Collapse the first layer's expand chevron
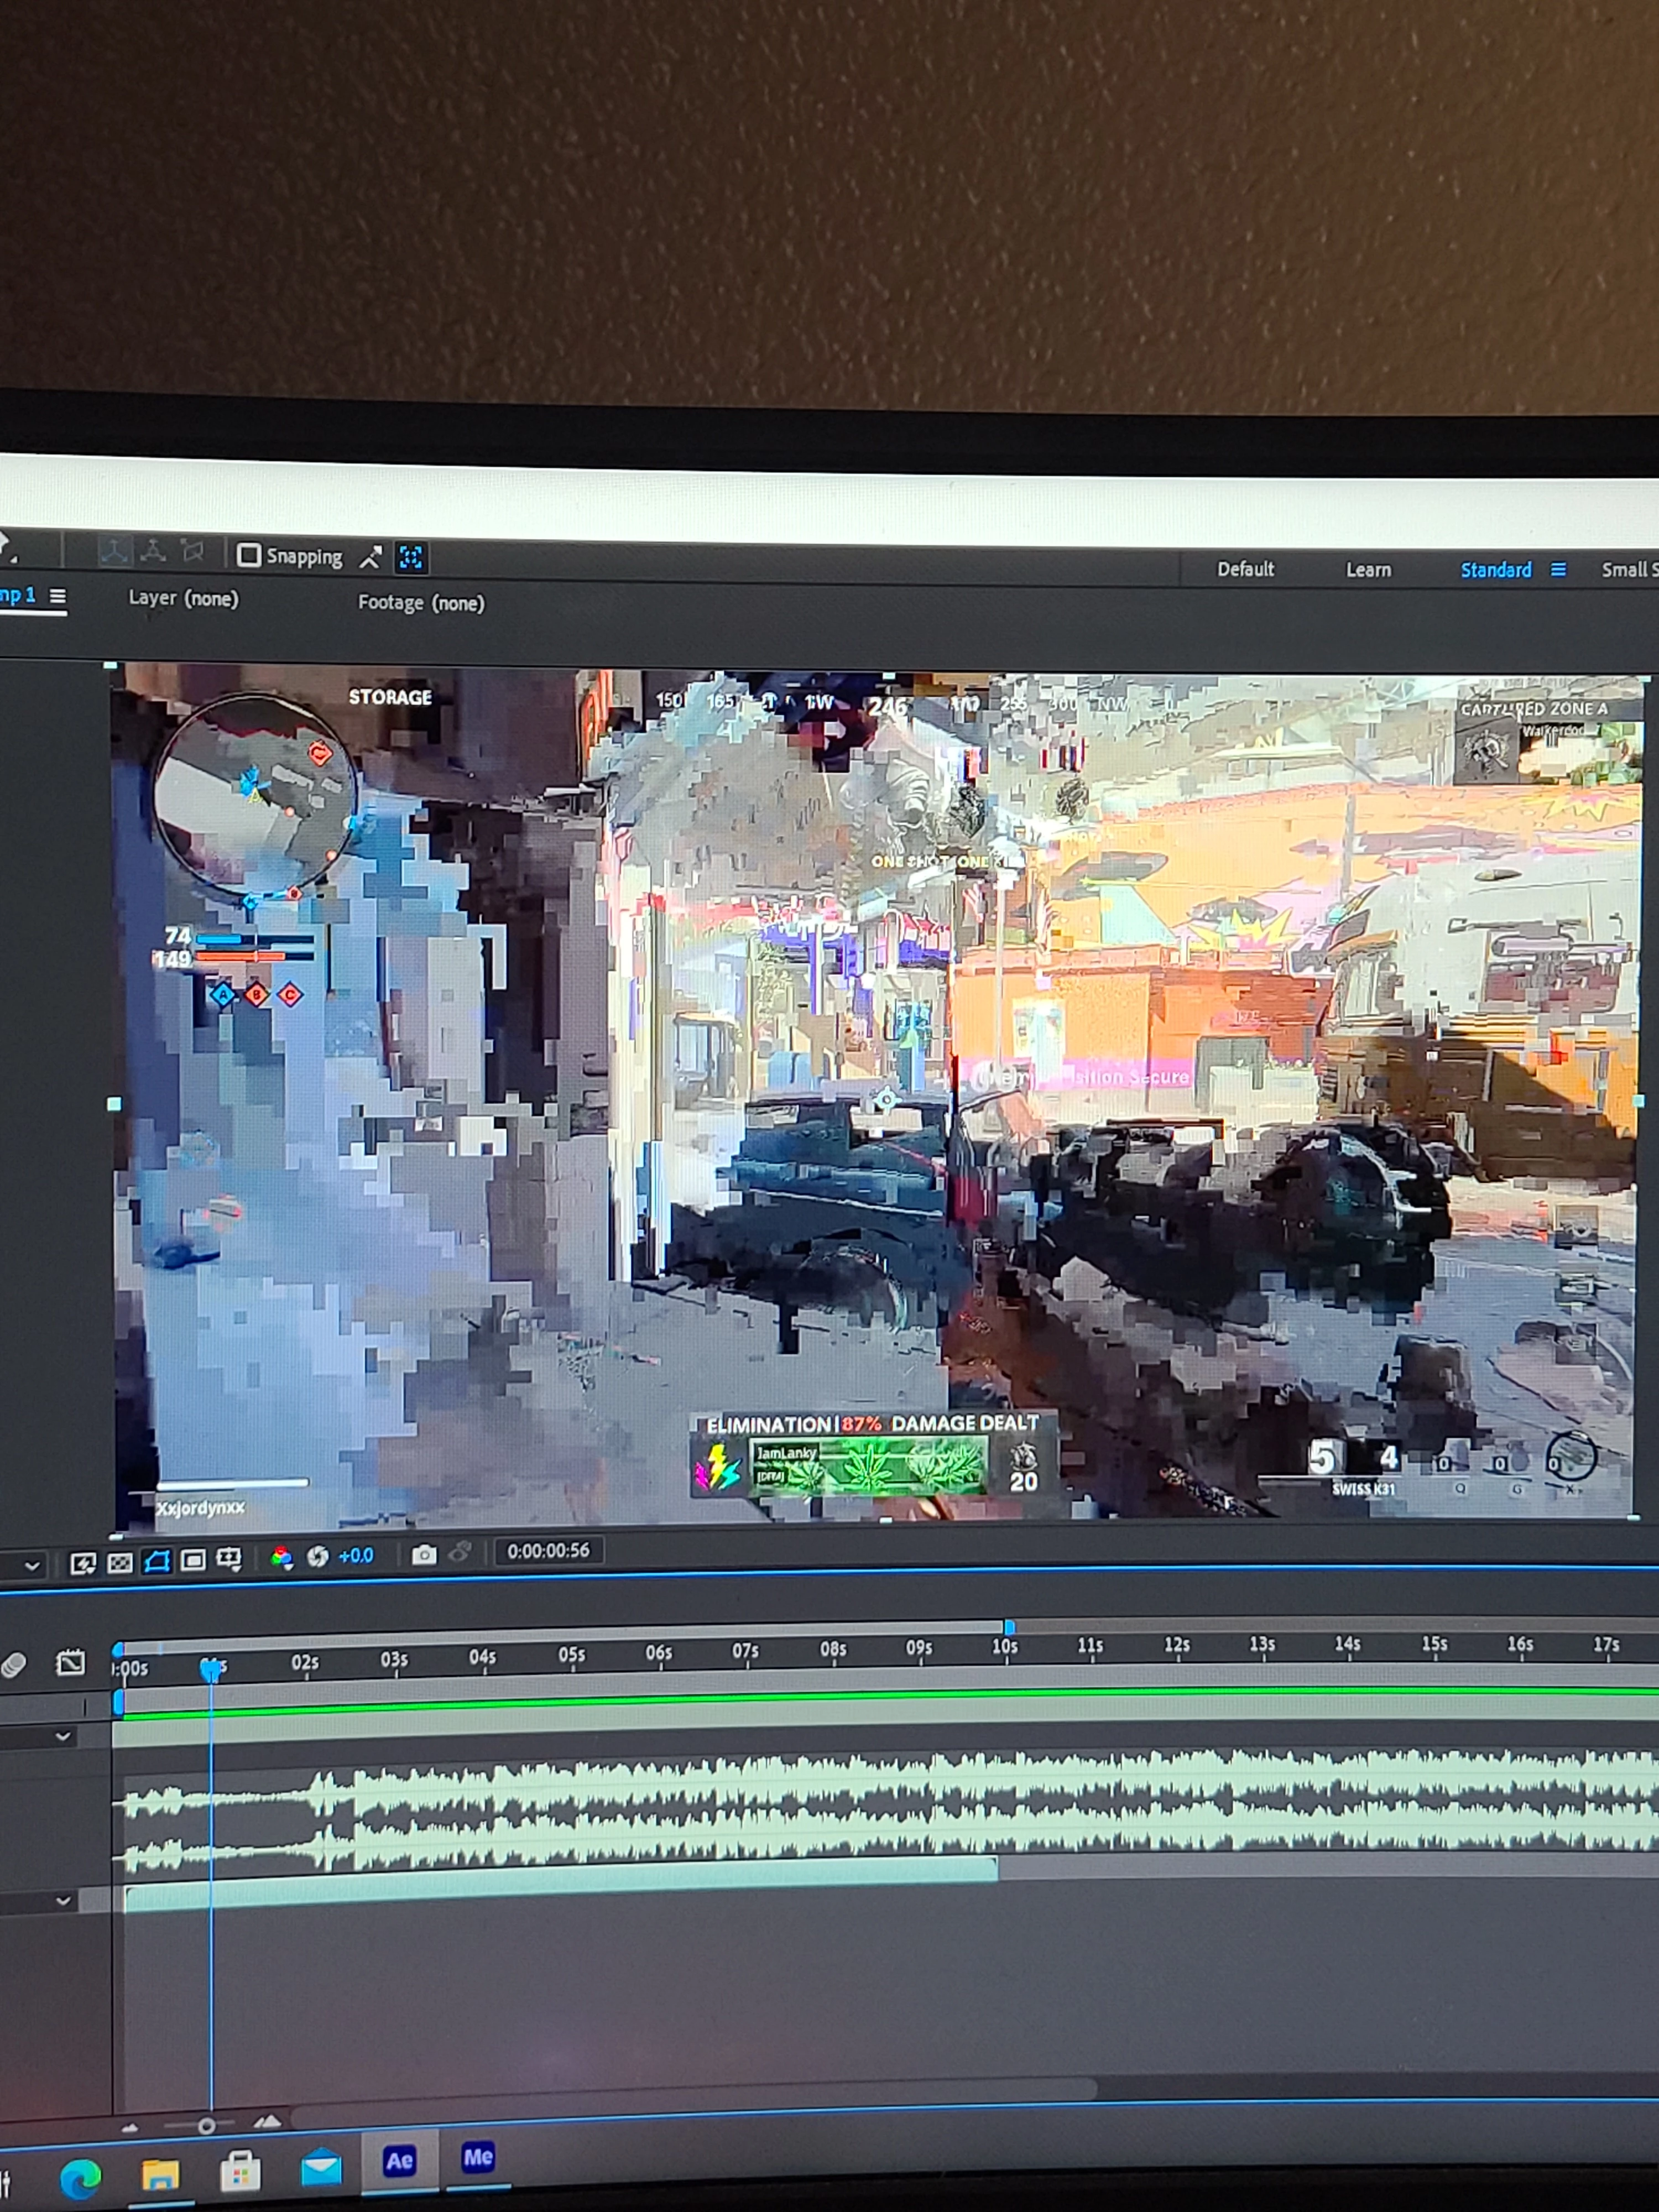The height and width of the screenshot is (2212, 1659). pyautogui.click(x=63, y=1737)
